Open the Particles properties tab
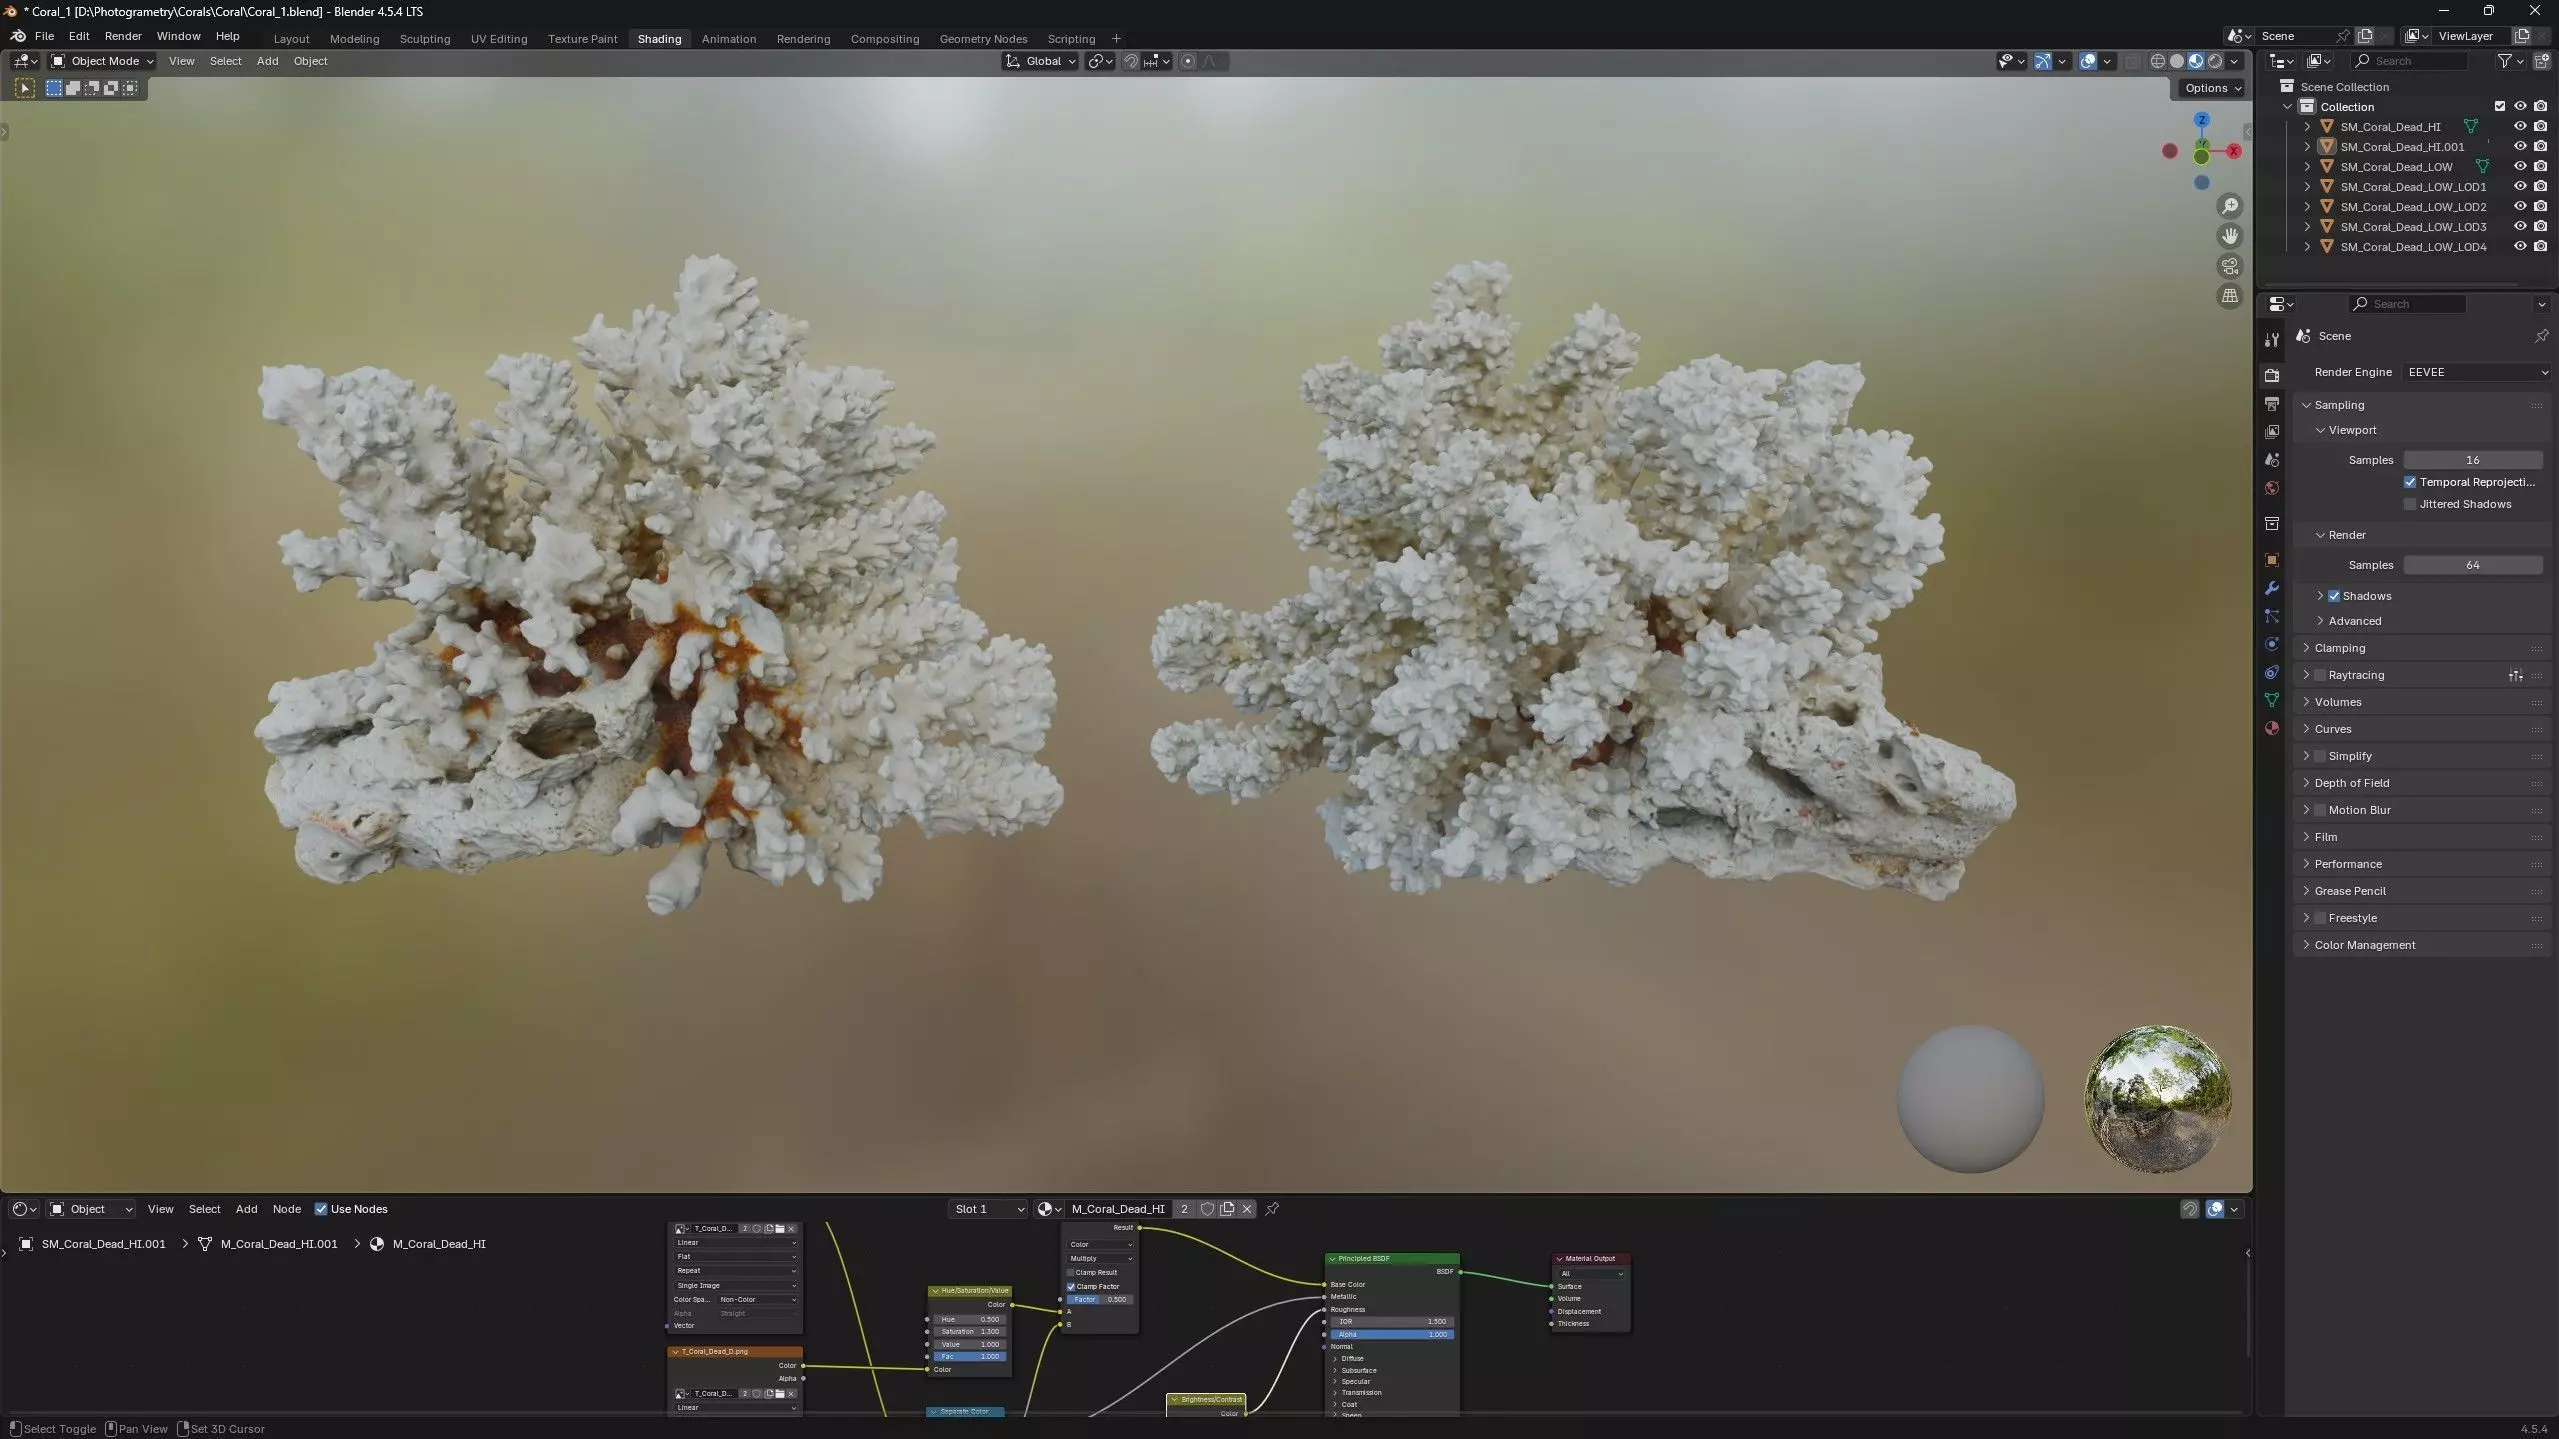This screenshot has width=2559, height=1439. coord(2272,616)
